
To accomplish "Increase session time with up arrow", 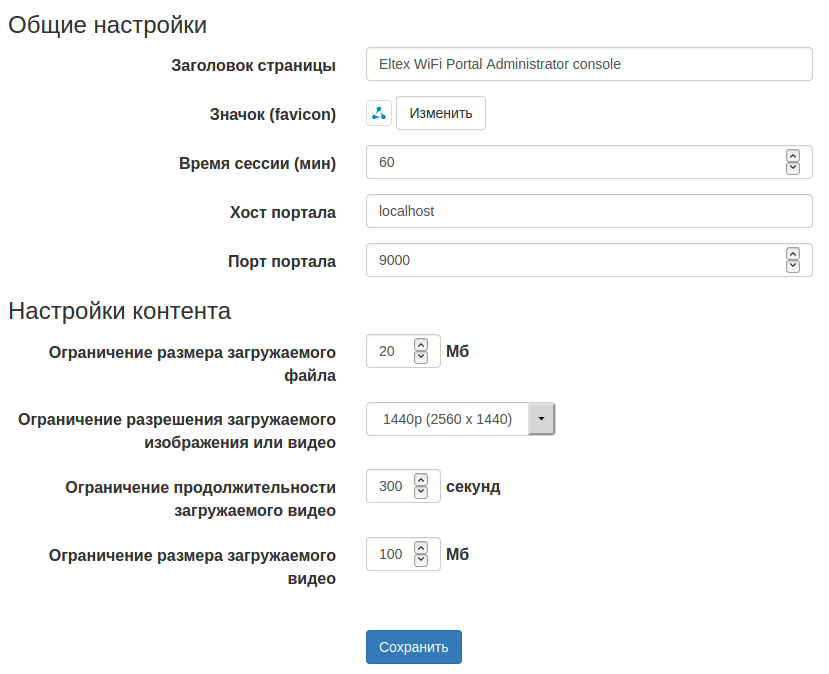I will coord(793,156).
